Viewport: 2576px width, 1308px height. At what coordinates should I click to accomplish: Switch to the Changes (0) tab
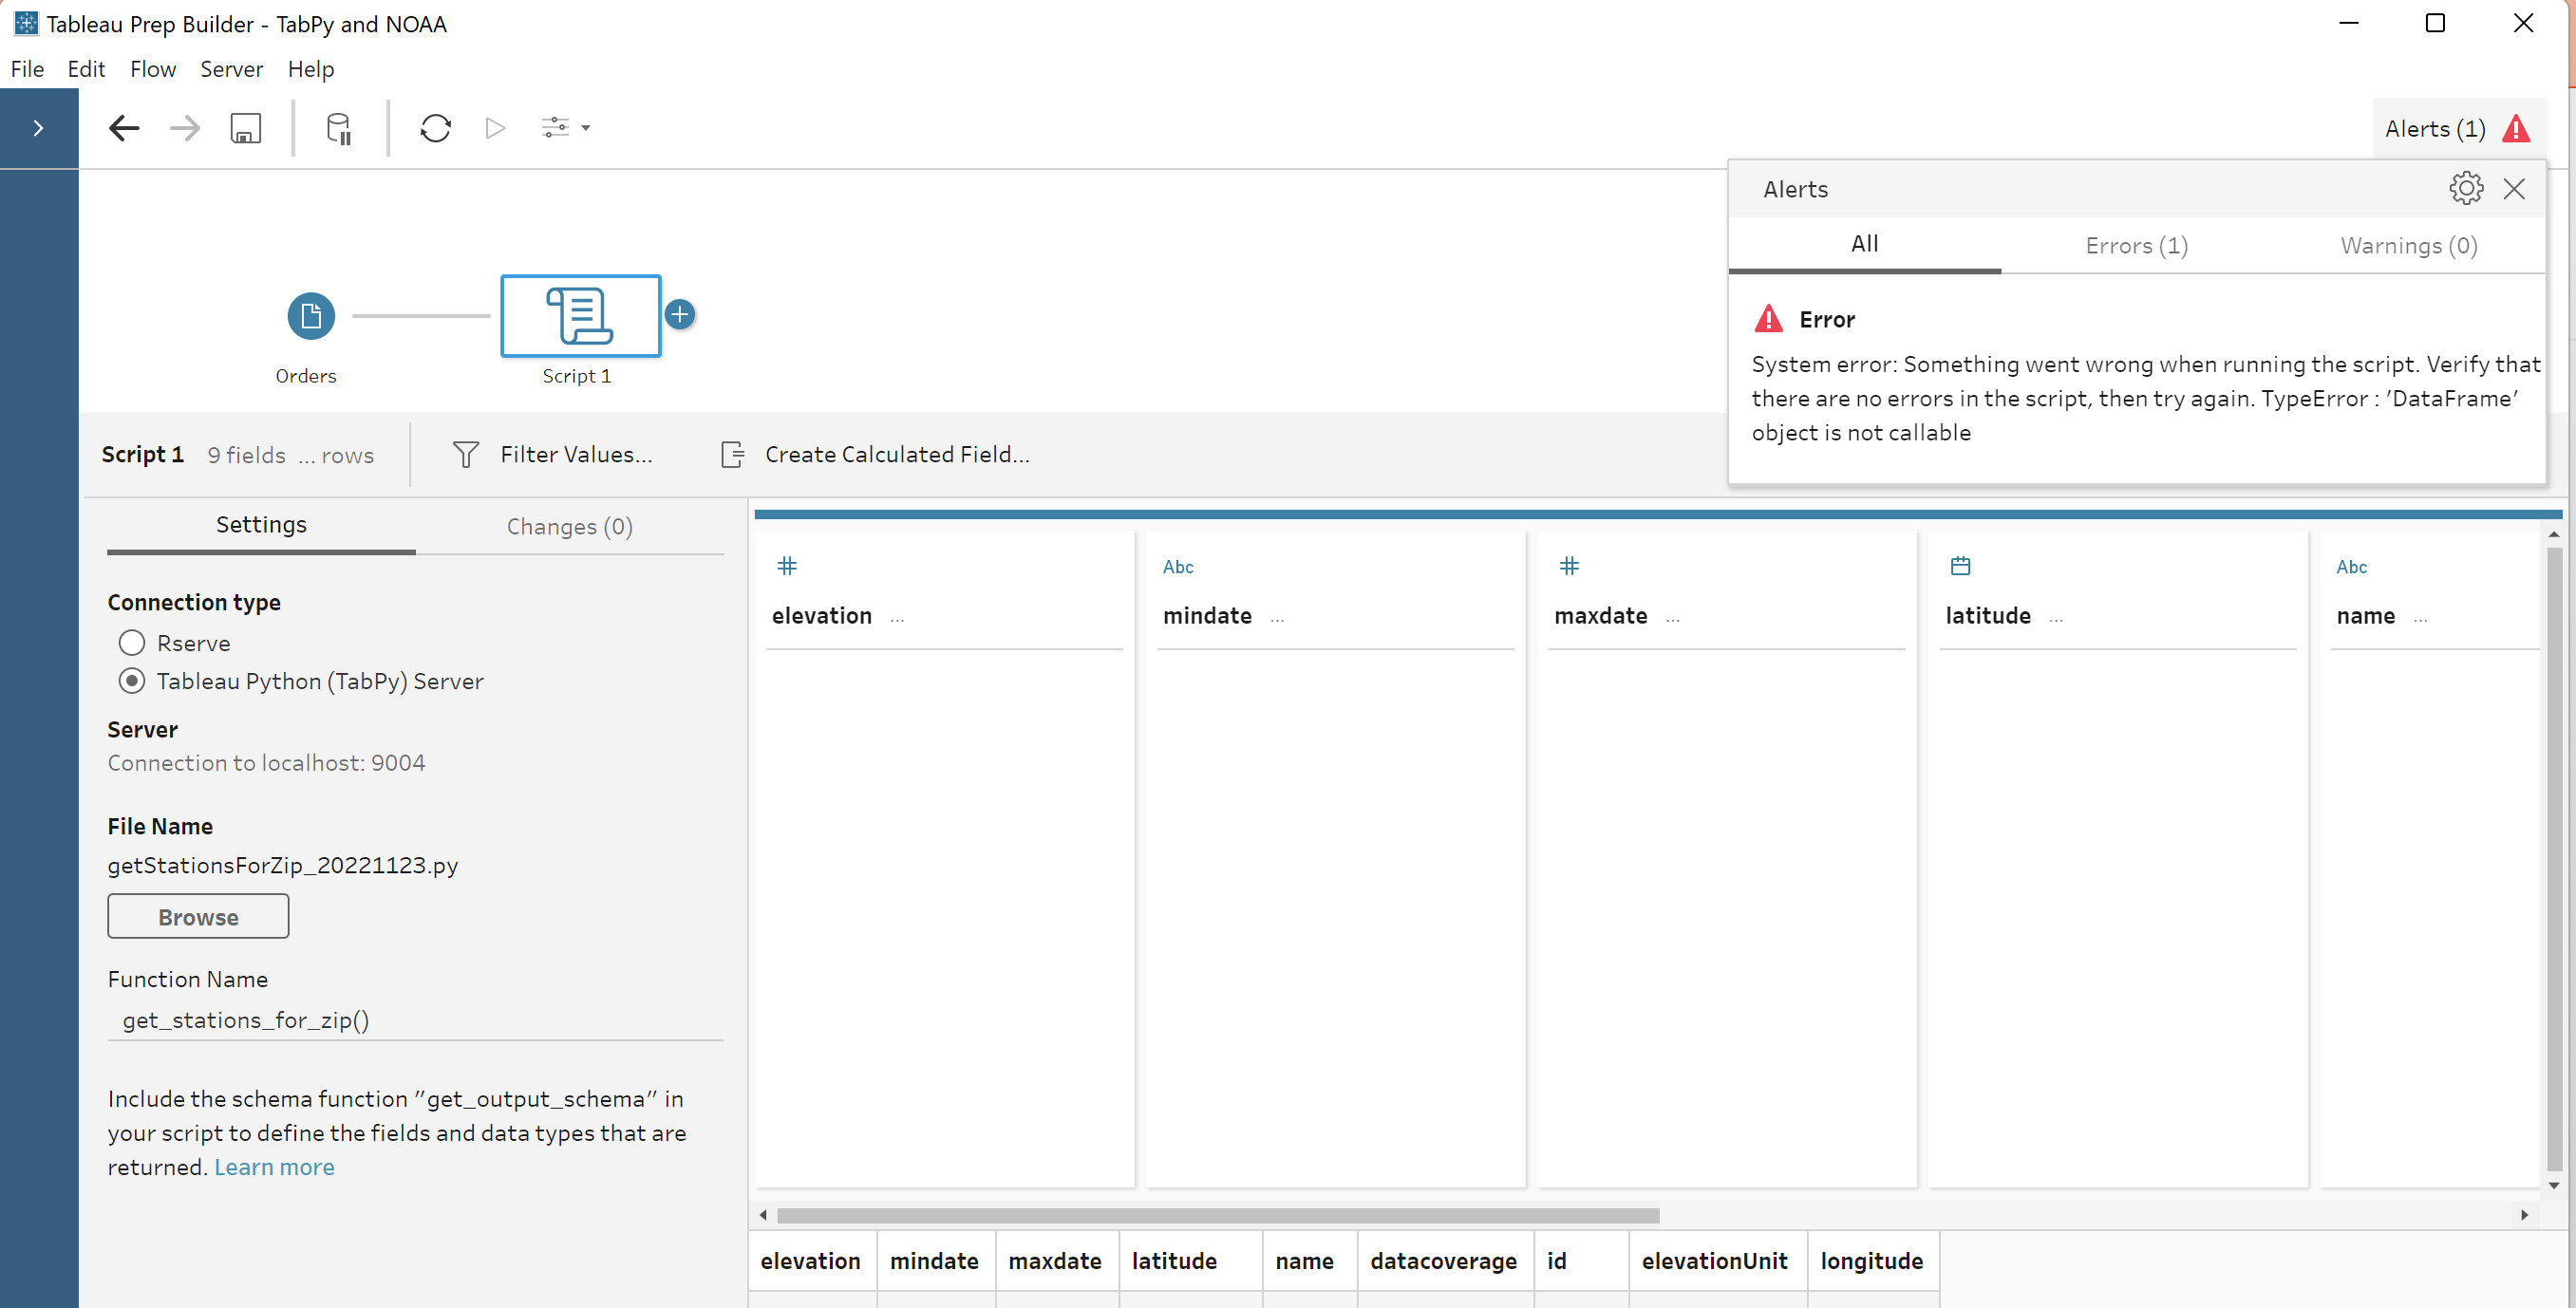click(x=569, y=526)
